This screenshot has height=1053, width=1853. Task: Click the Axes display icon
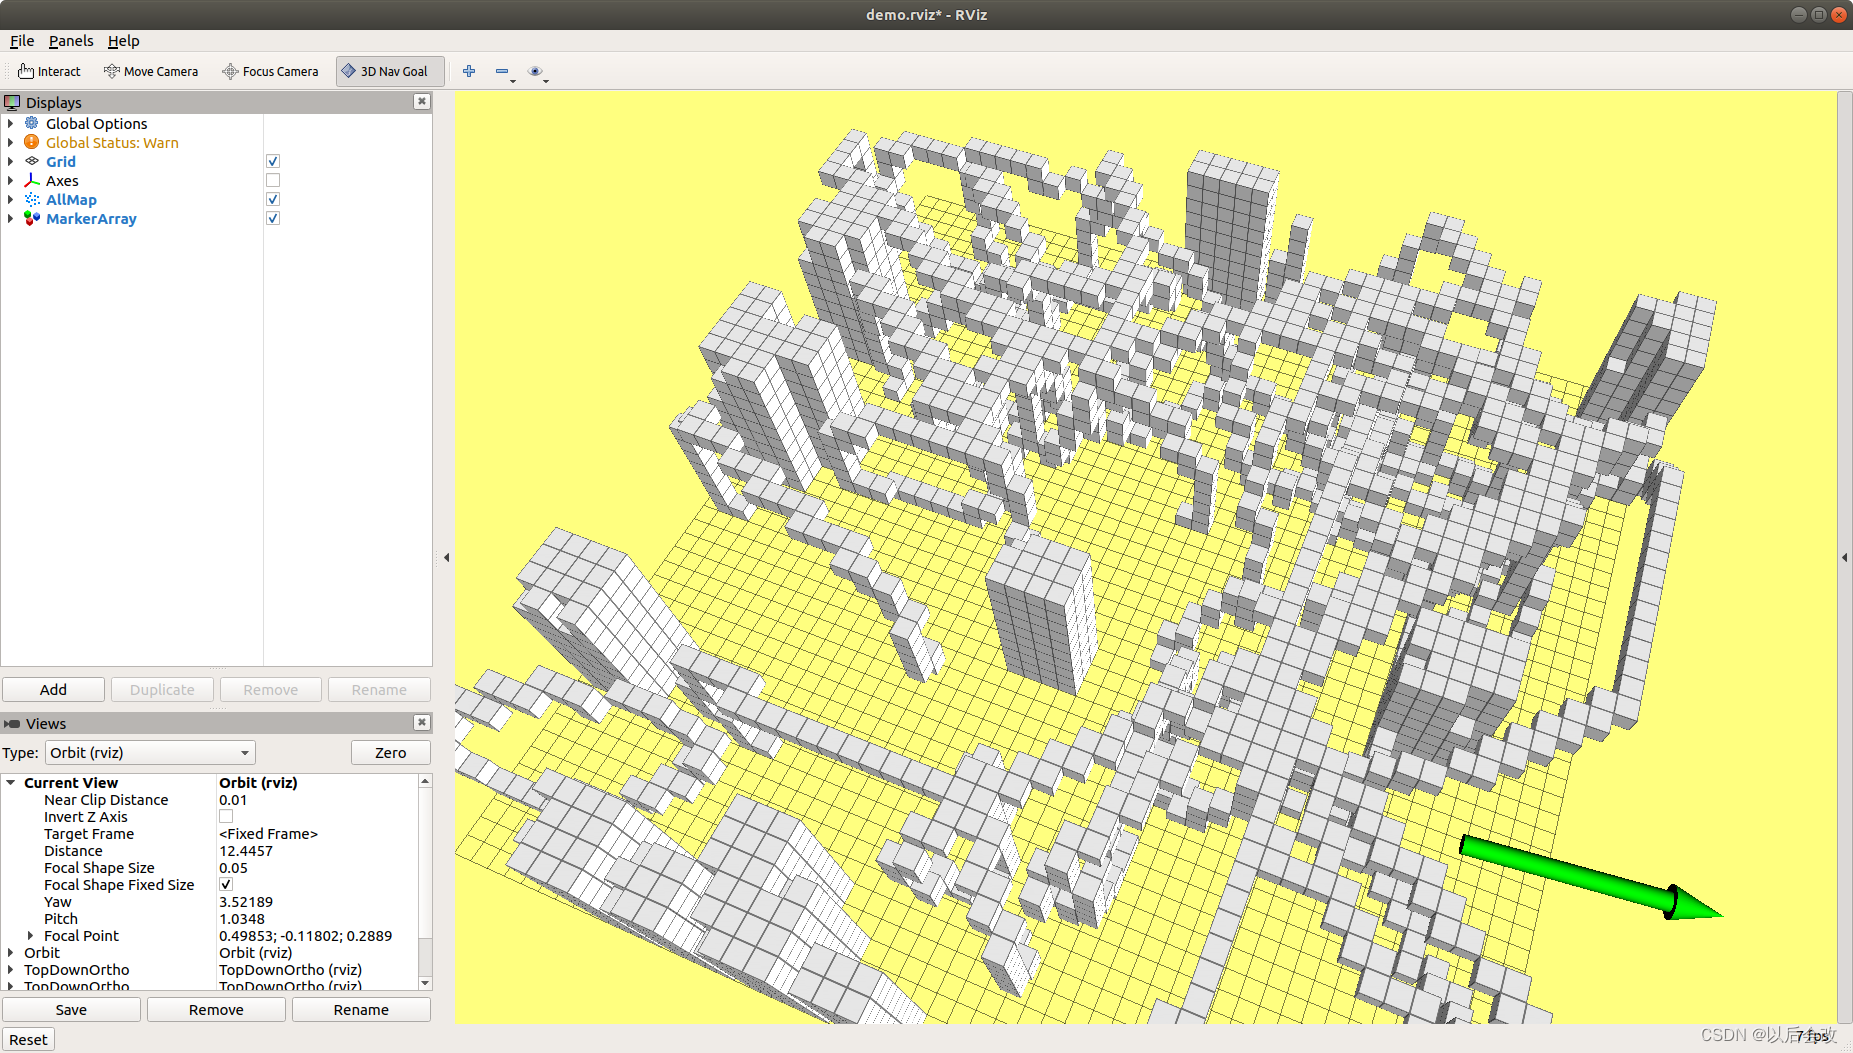coord(32,180)
